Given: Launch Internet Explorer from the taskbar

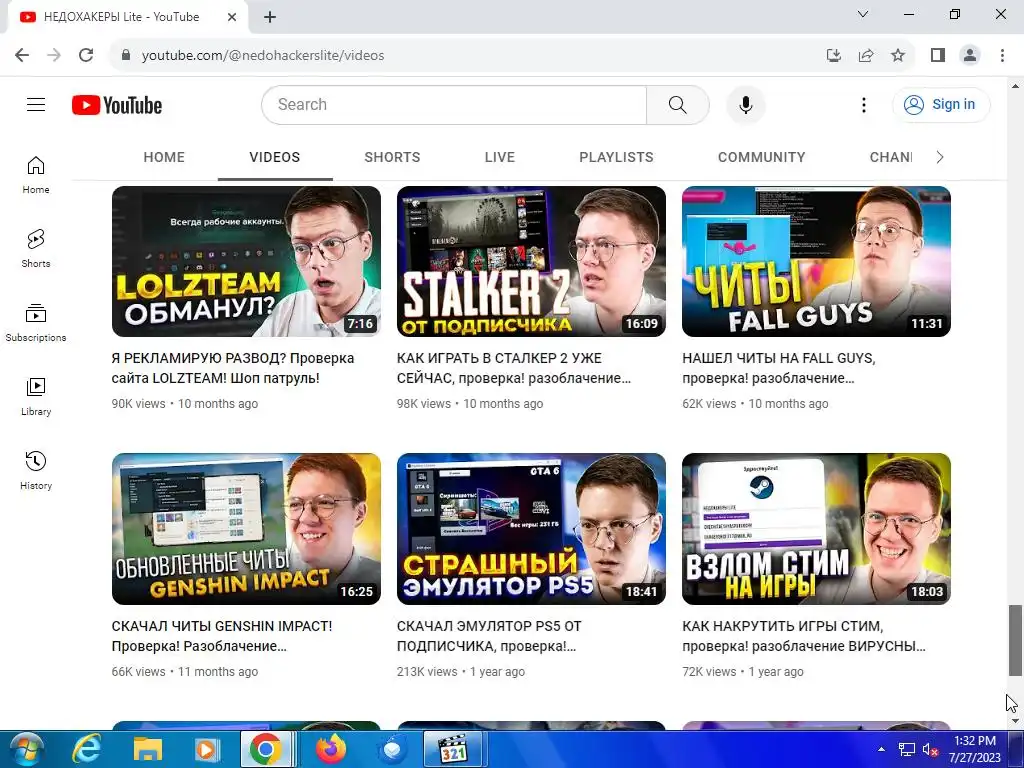Looking at the screenshot, I should tap(86, 749).
